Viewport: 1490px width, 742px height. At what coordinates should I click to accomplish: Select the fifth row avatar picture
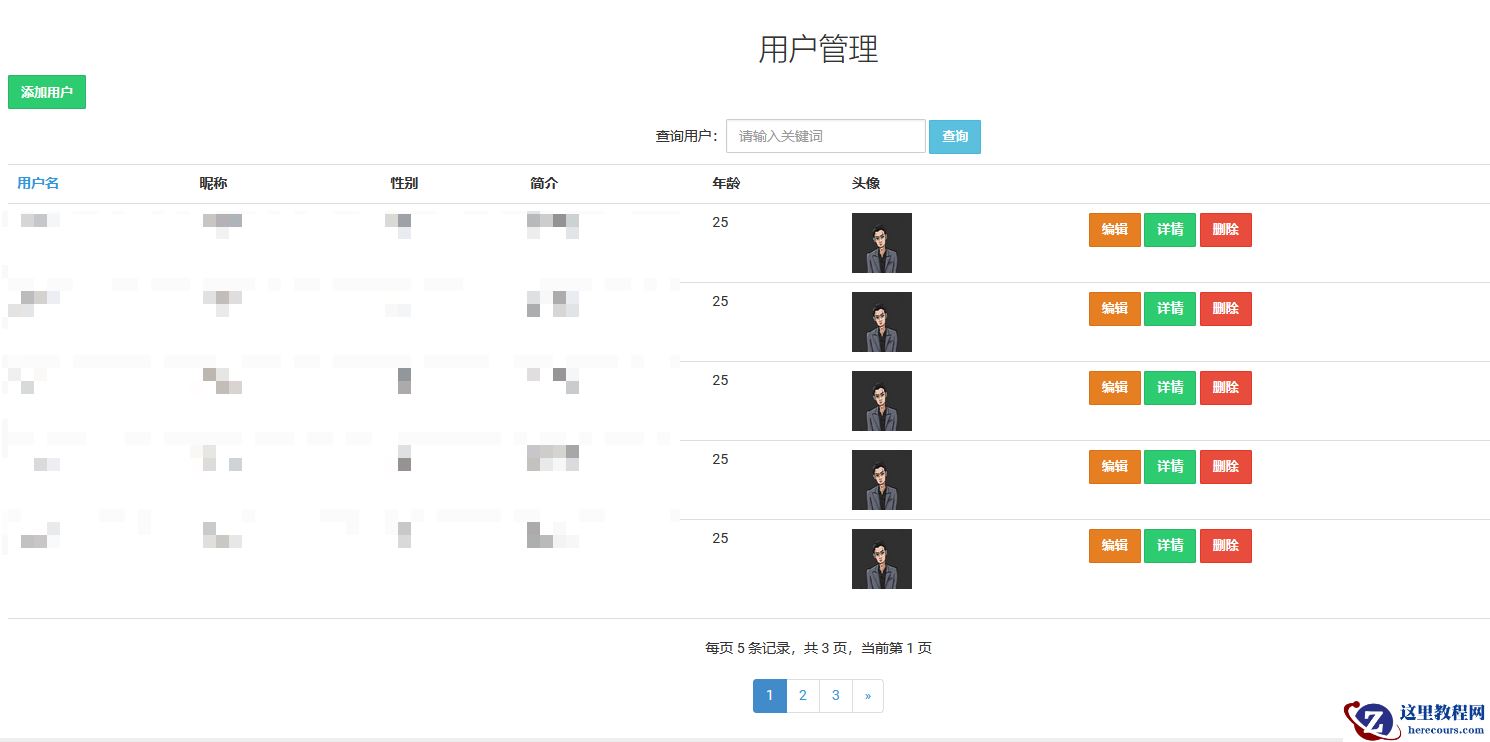pos(881,559)
